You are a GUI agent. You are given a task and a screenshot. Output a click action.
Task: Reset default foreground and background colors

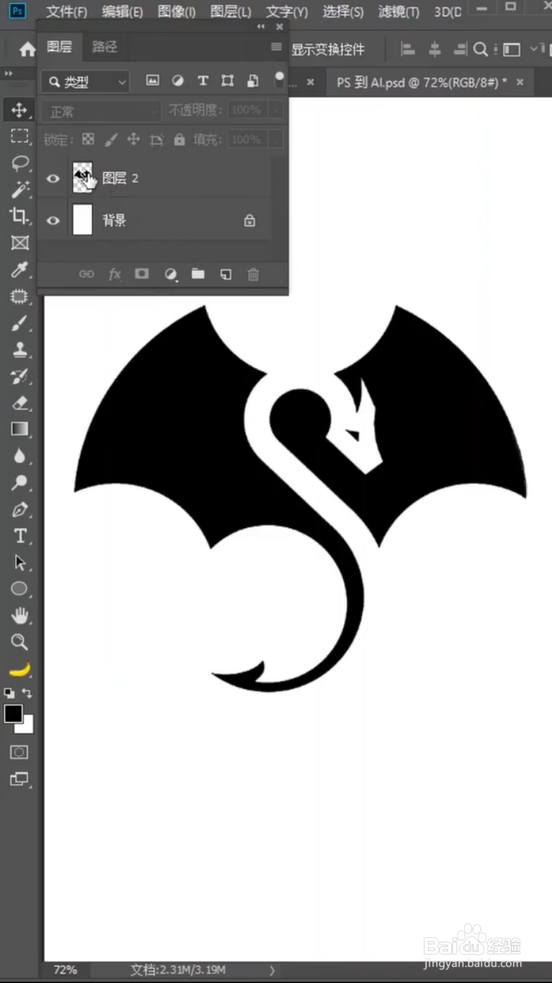pyautogui.click(x=9, y=693)
